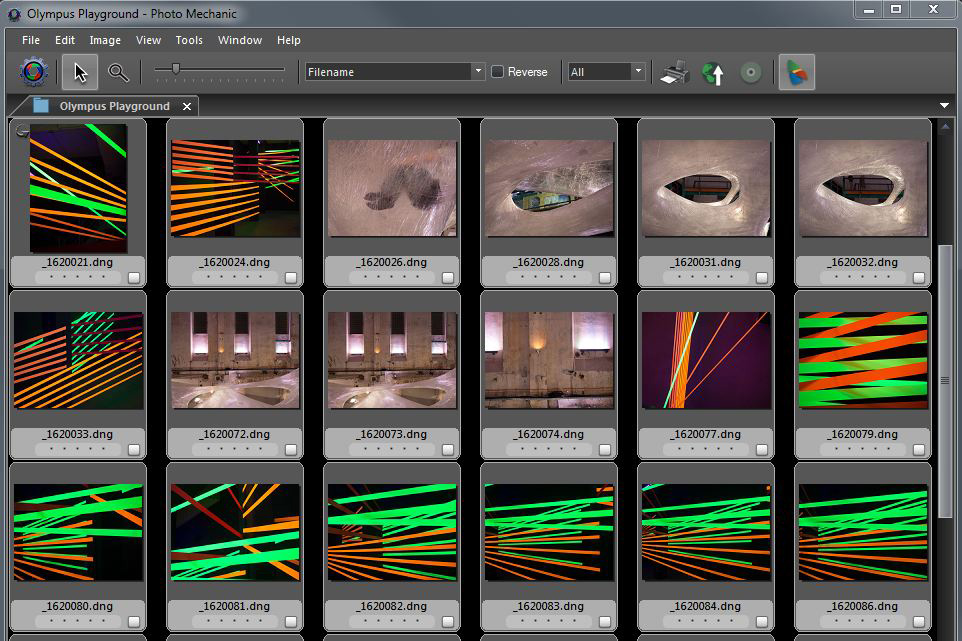Click the filename label _1620072.dng
This screenshot has width=962, height=641.
coord(235,434)
